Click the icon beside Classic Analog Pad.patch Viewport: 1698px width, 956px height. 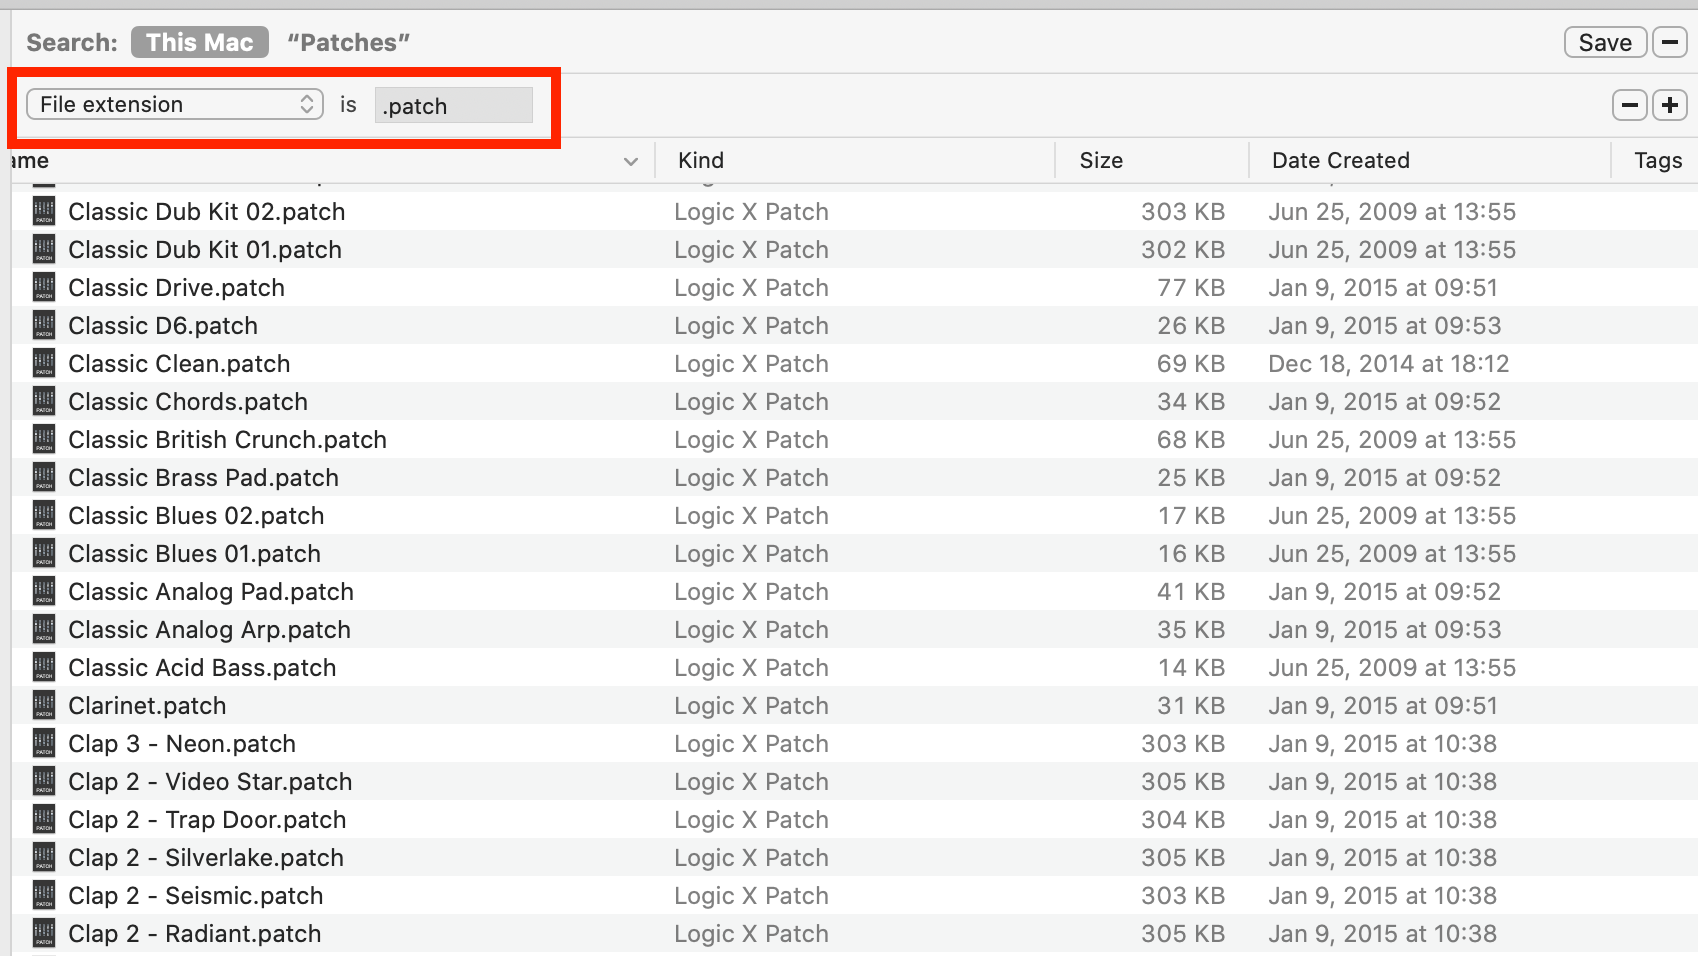(43, 591)
